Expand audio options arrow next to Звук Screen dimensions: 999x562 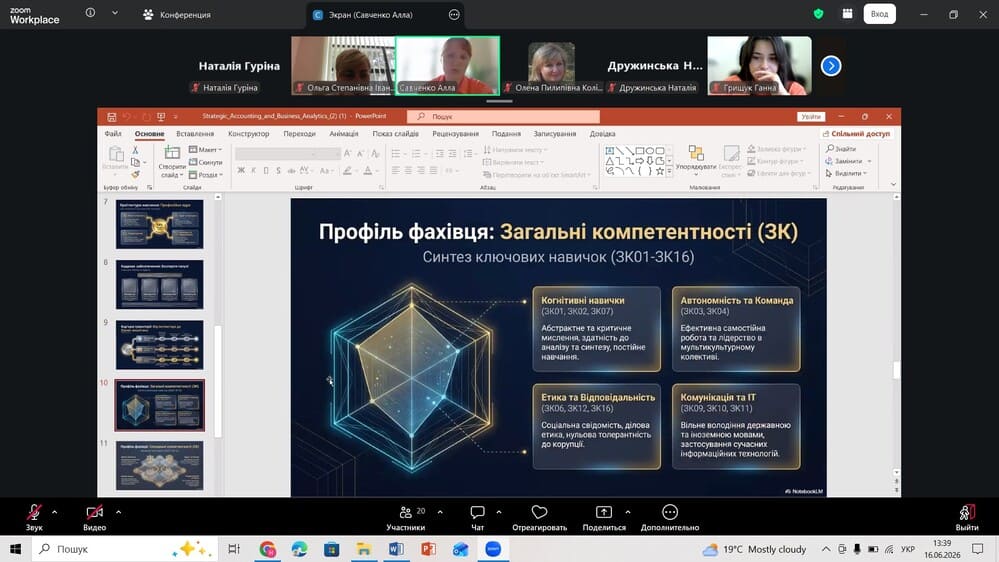point(54,512)
